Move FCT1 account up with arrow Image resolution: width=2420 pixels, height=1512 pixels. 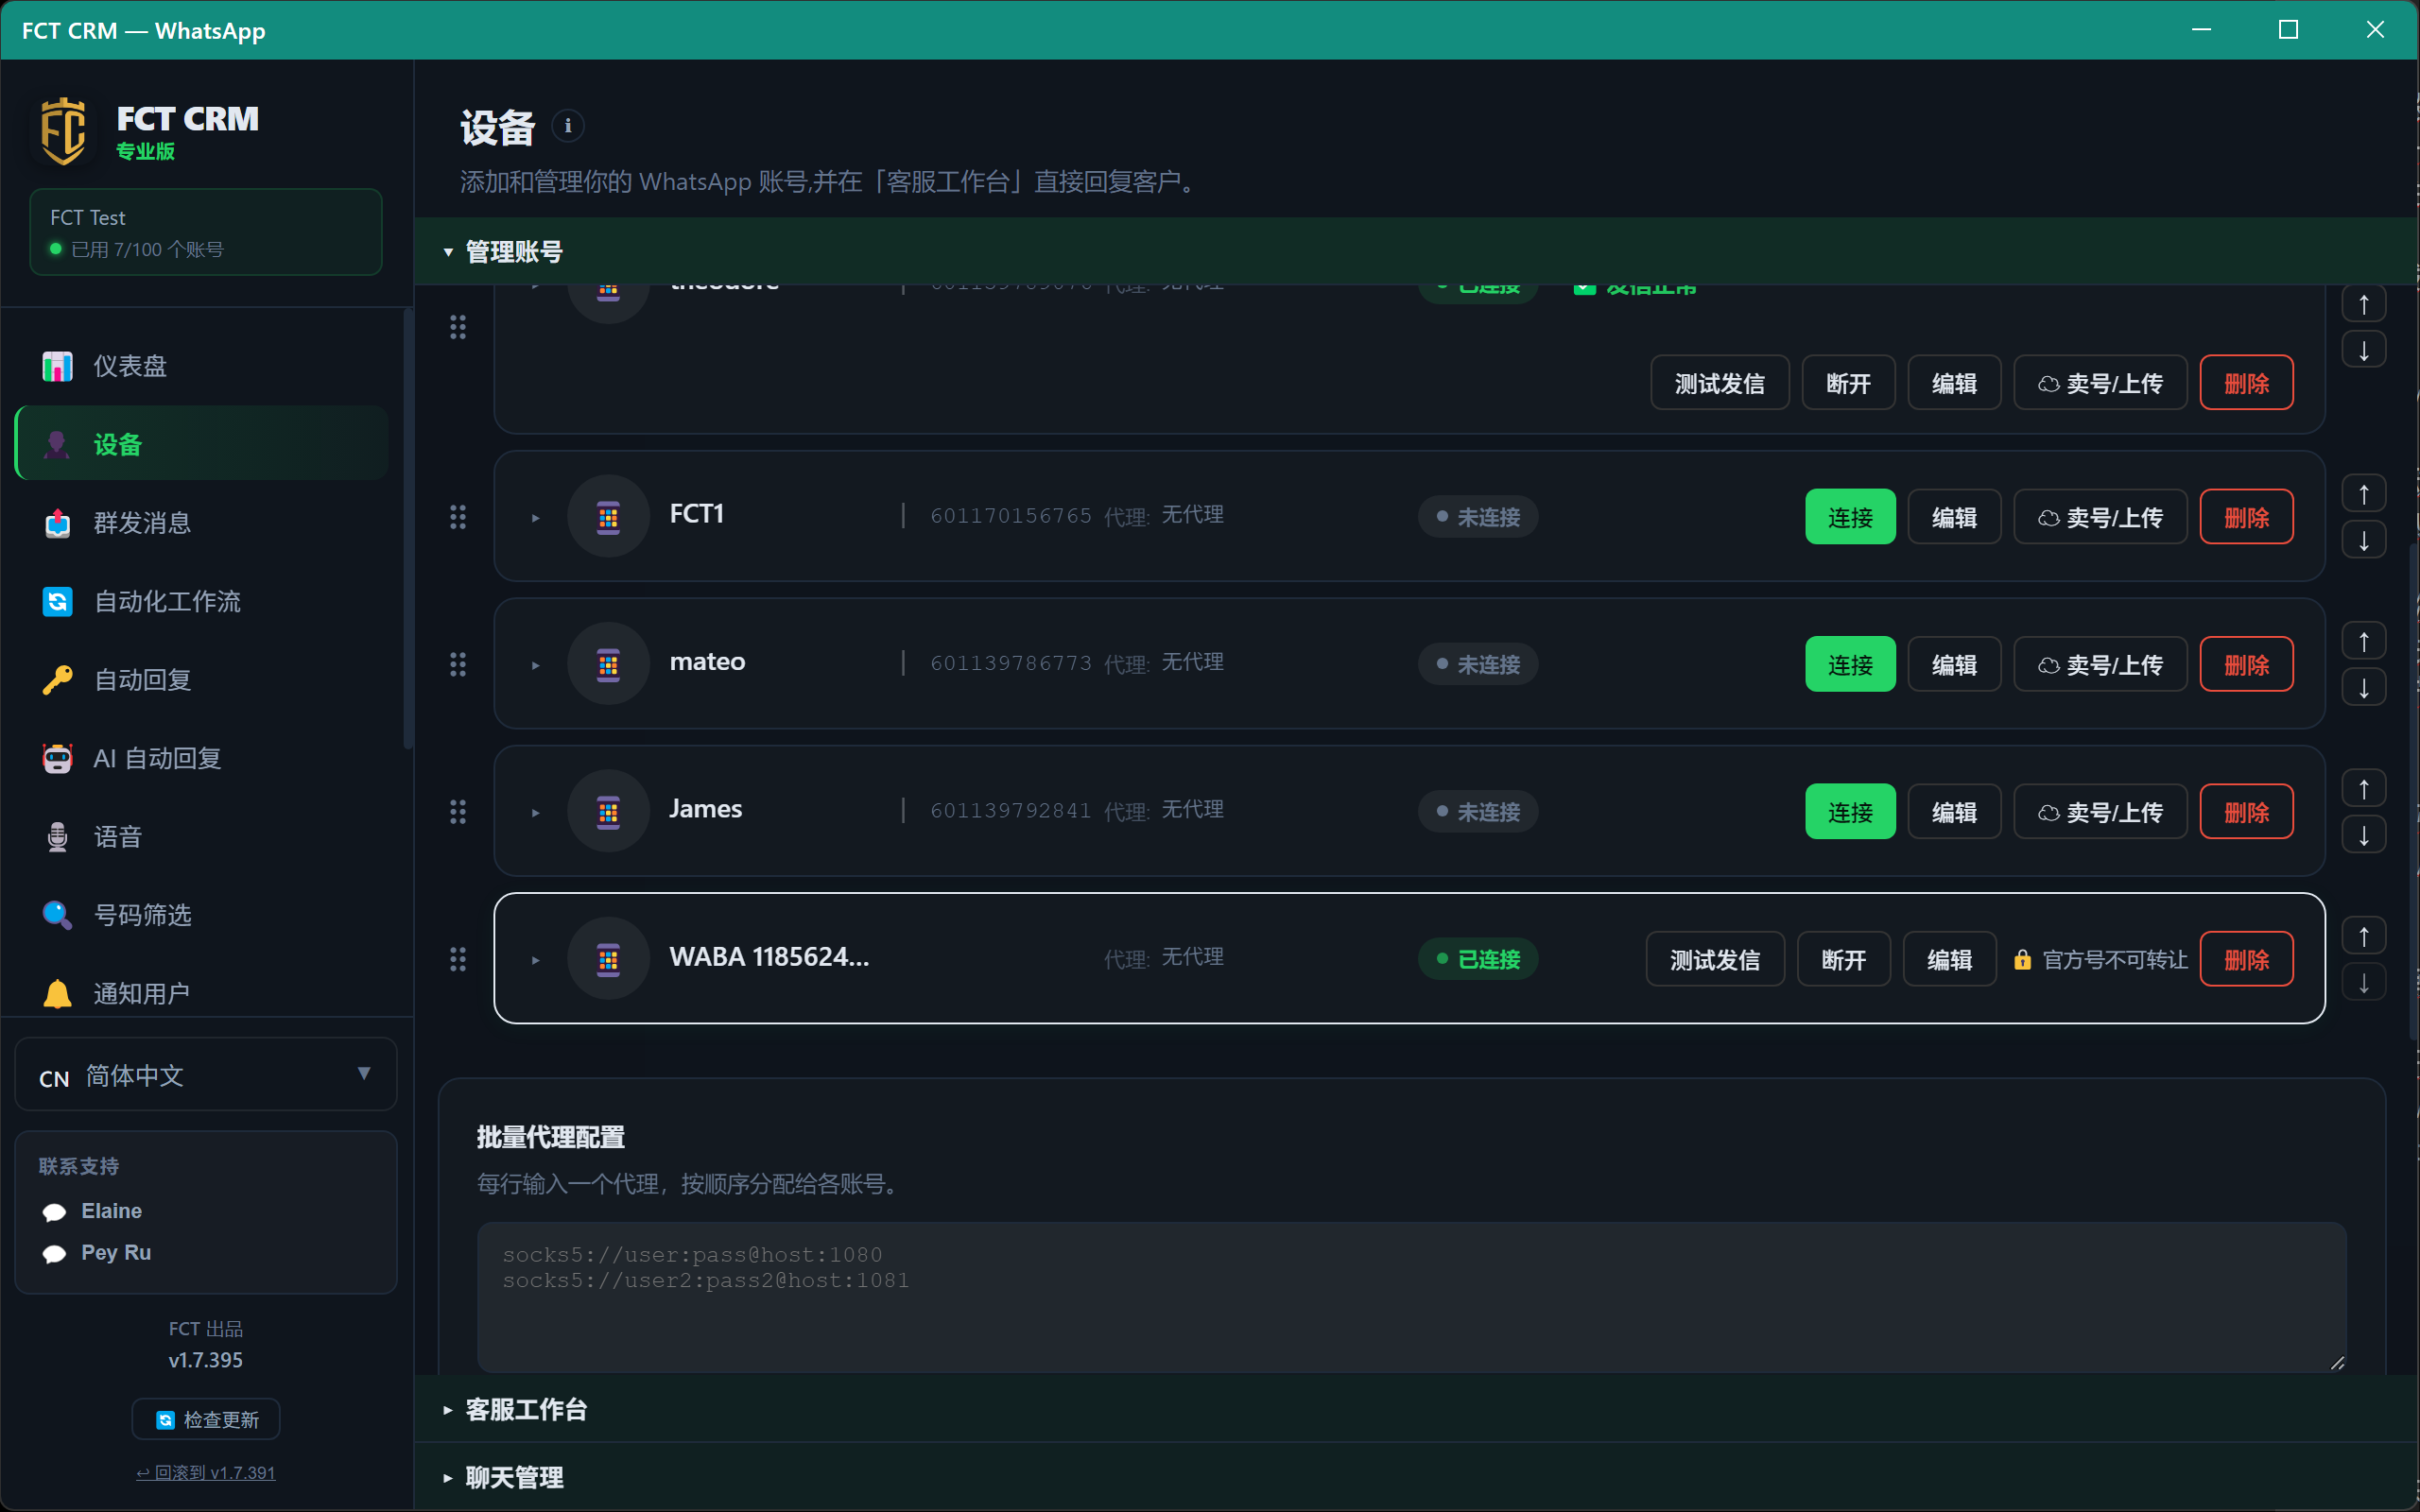pos(2364,494)
